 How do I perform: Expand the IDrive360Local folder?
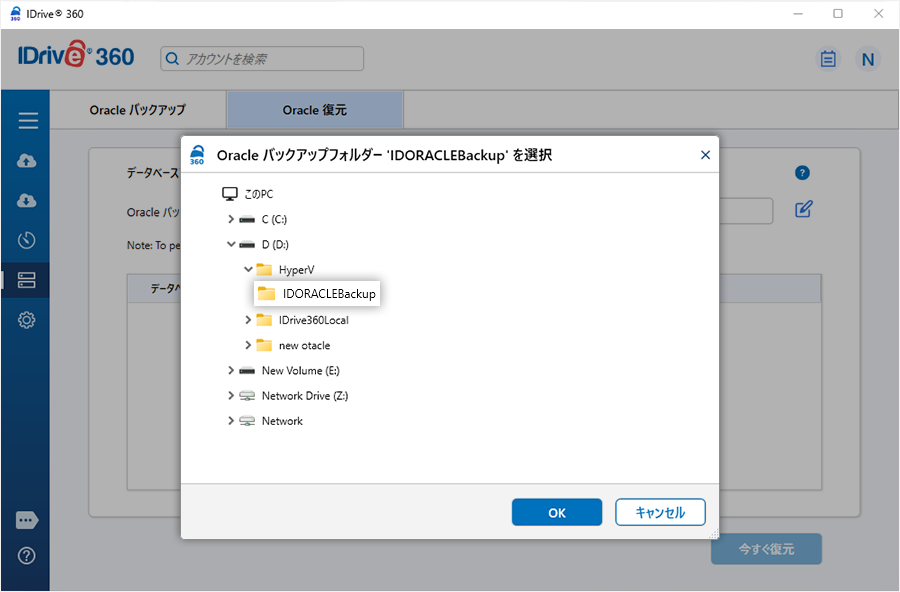point(249,320)
